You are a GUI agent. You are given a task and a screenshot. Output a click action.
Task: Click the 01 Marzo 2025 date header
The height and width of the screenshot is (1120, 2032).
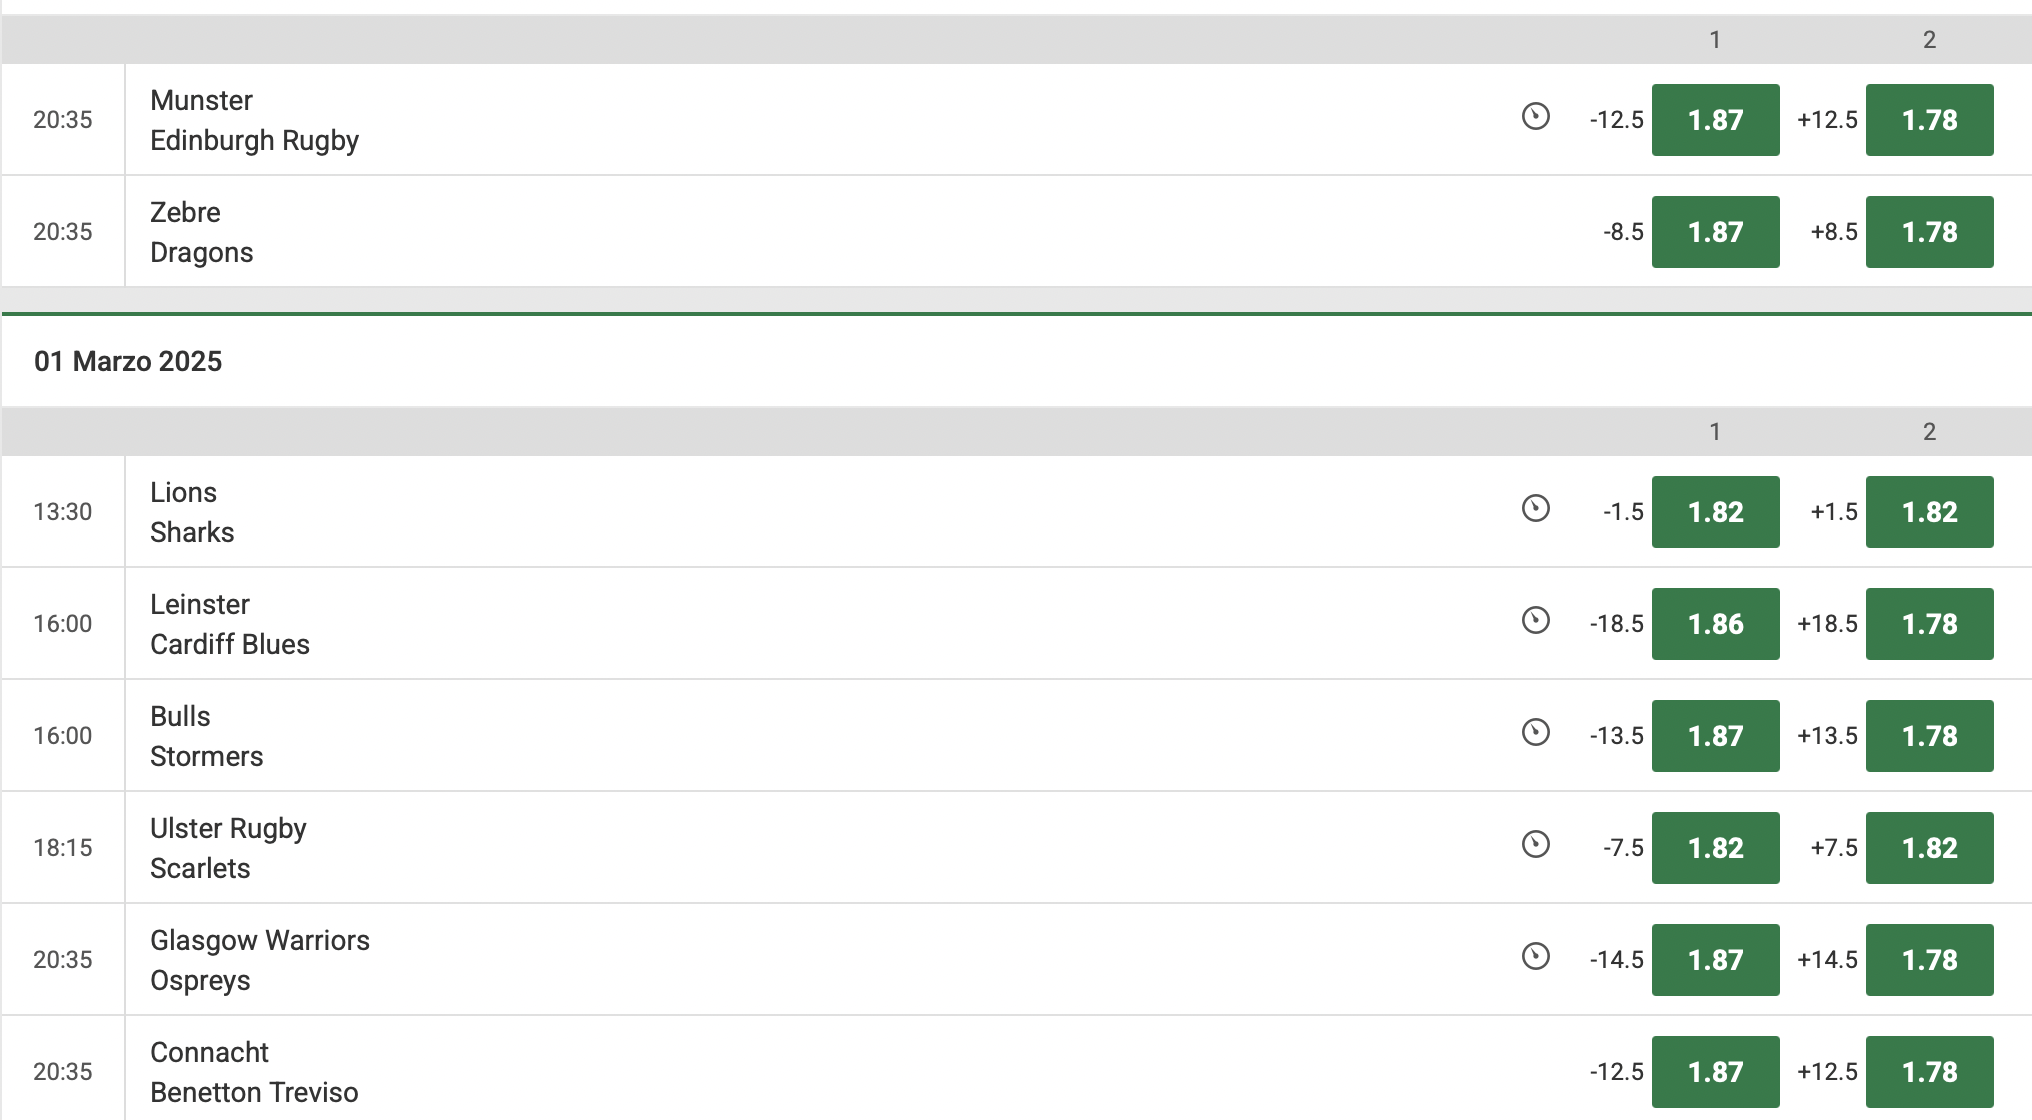click(x=128, y=361)
